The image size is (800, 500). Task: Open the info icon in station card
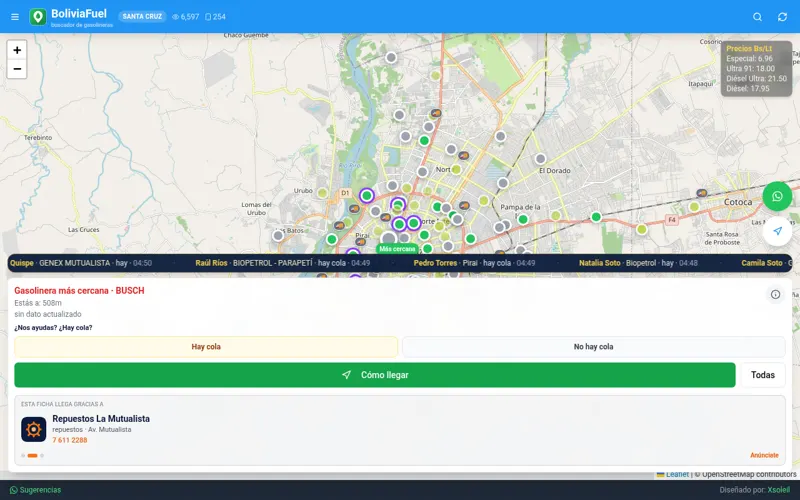(x=775, y=294)
